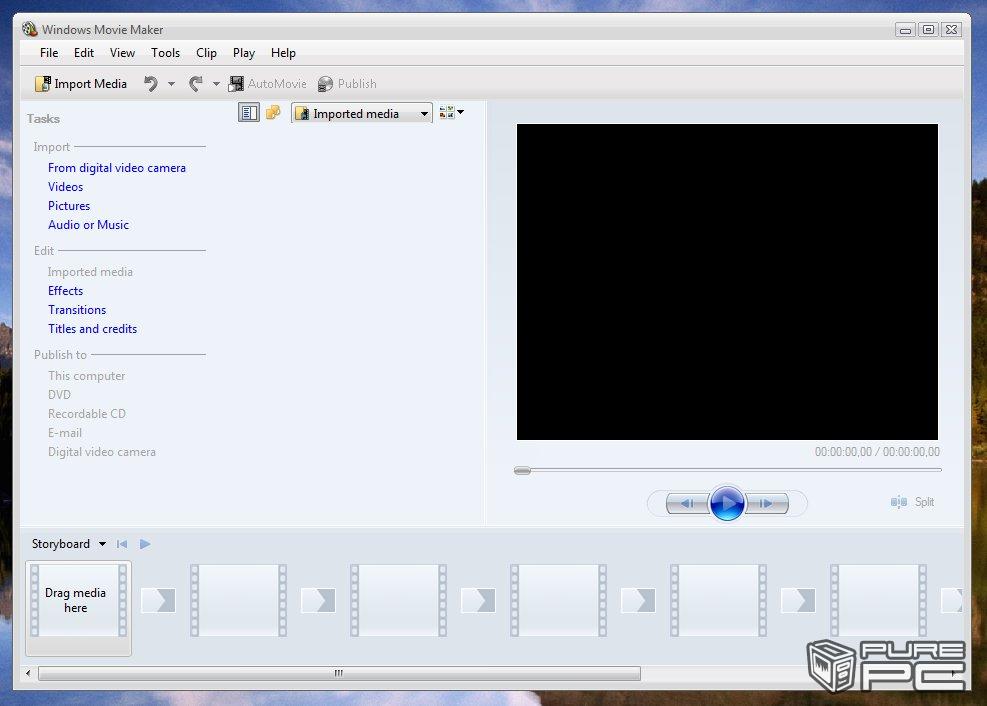
Task: Open the Transitions task link
Action: 77,310
